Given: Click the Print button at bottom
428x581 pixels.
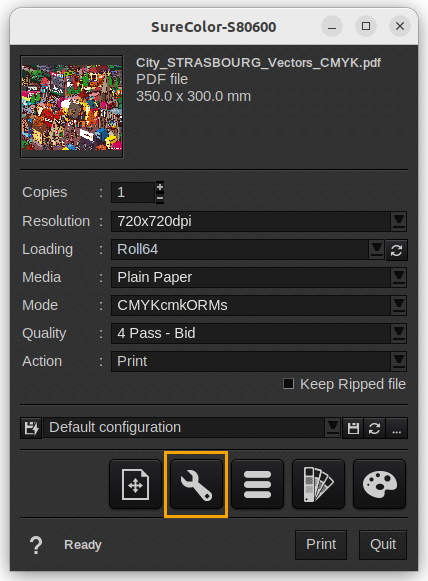Looking at the screenshot, I should (x=321, y=545).
